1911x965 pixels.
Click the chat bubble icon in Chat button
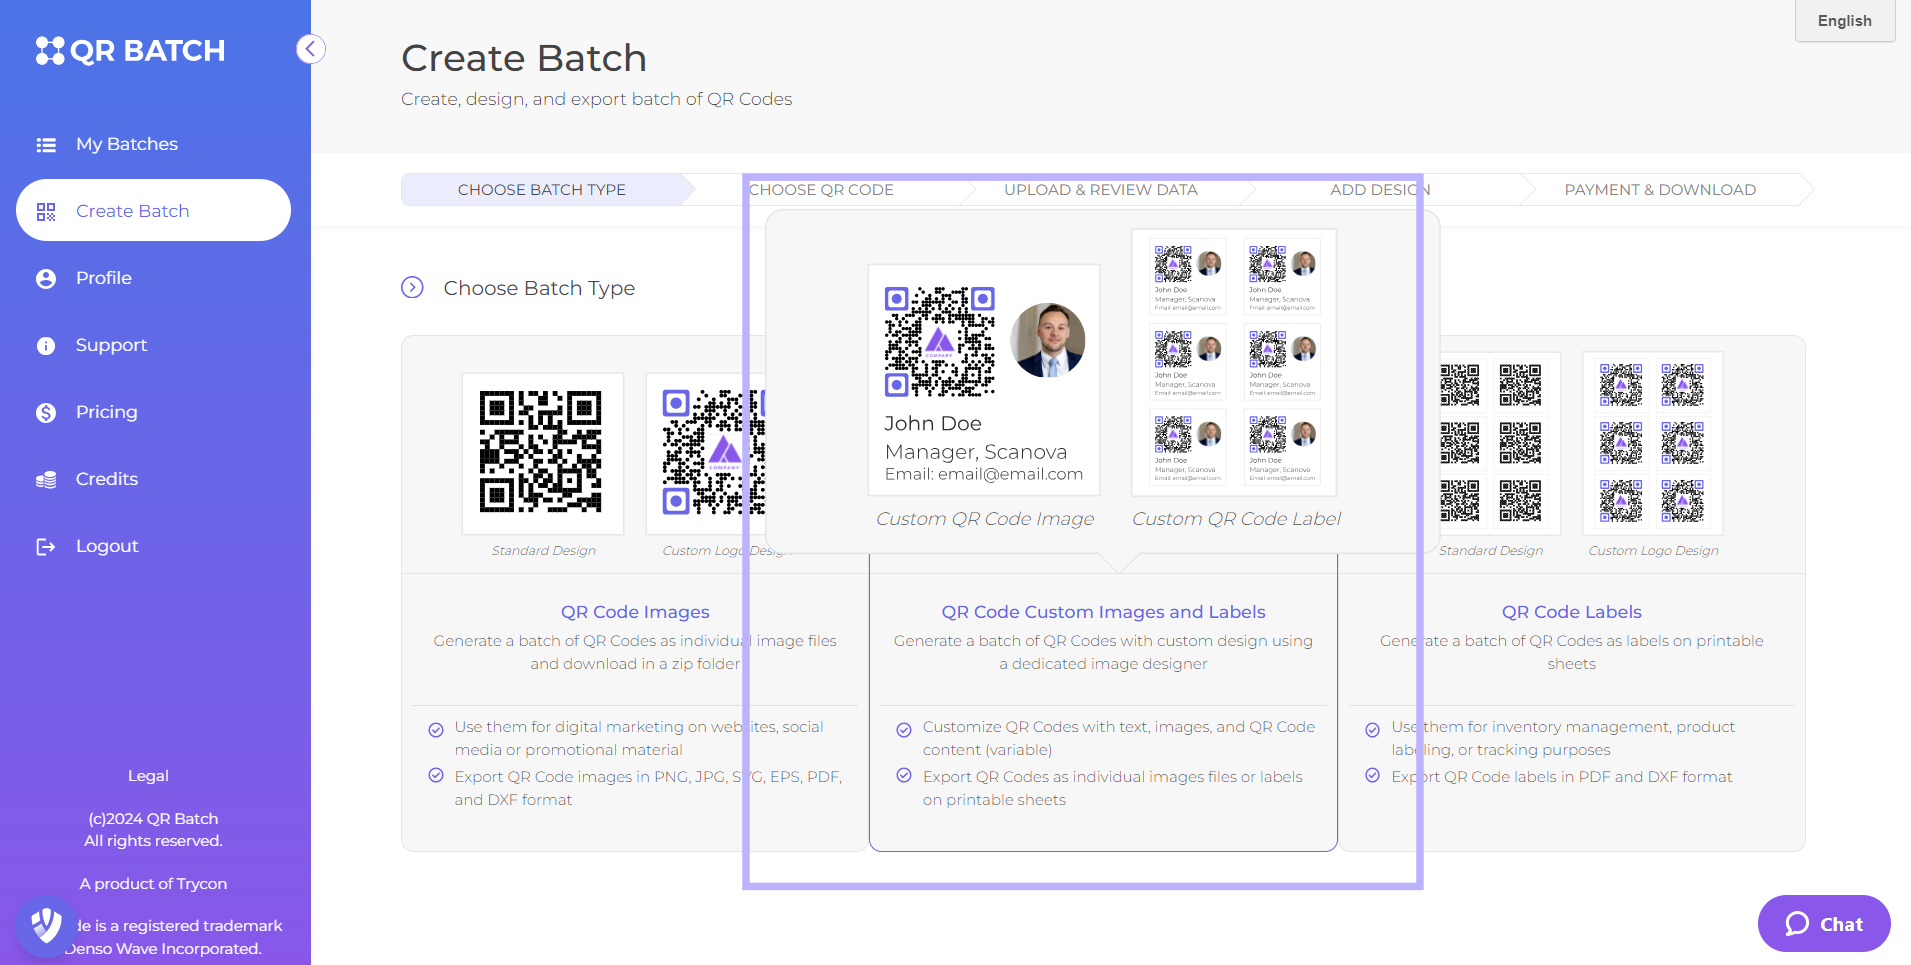tap(1797, 924)
